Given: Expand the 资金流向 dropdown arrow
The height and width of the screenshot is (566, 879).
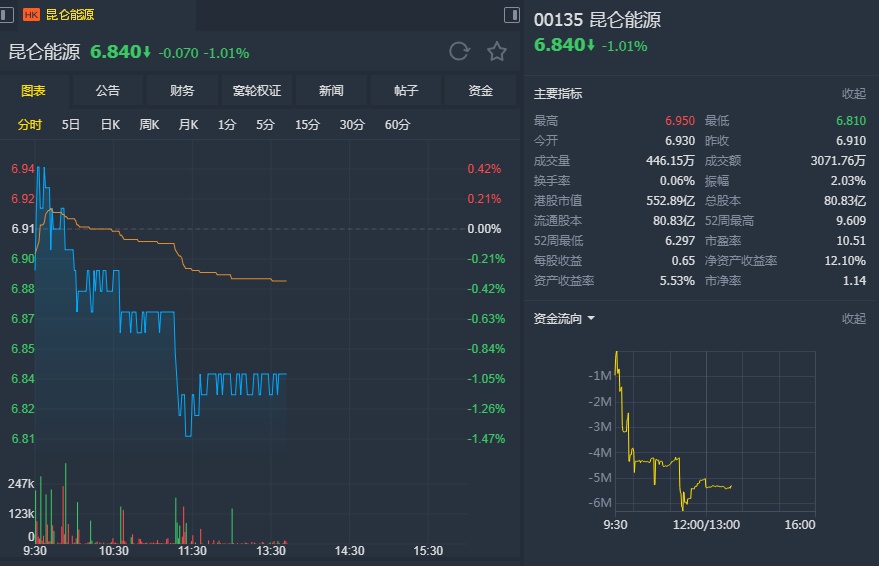Looking at the screenshot, I should pyautogui.click(x=591, y=319).
